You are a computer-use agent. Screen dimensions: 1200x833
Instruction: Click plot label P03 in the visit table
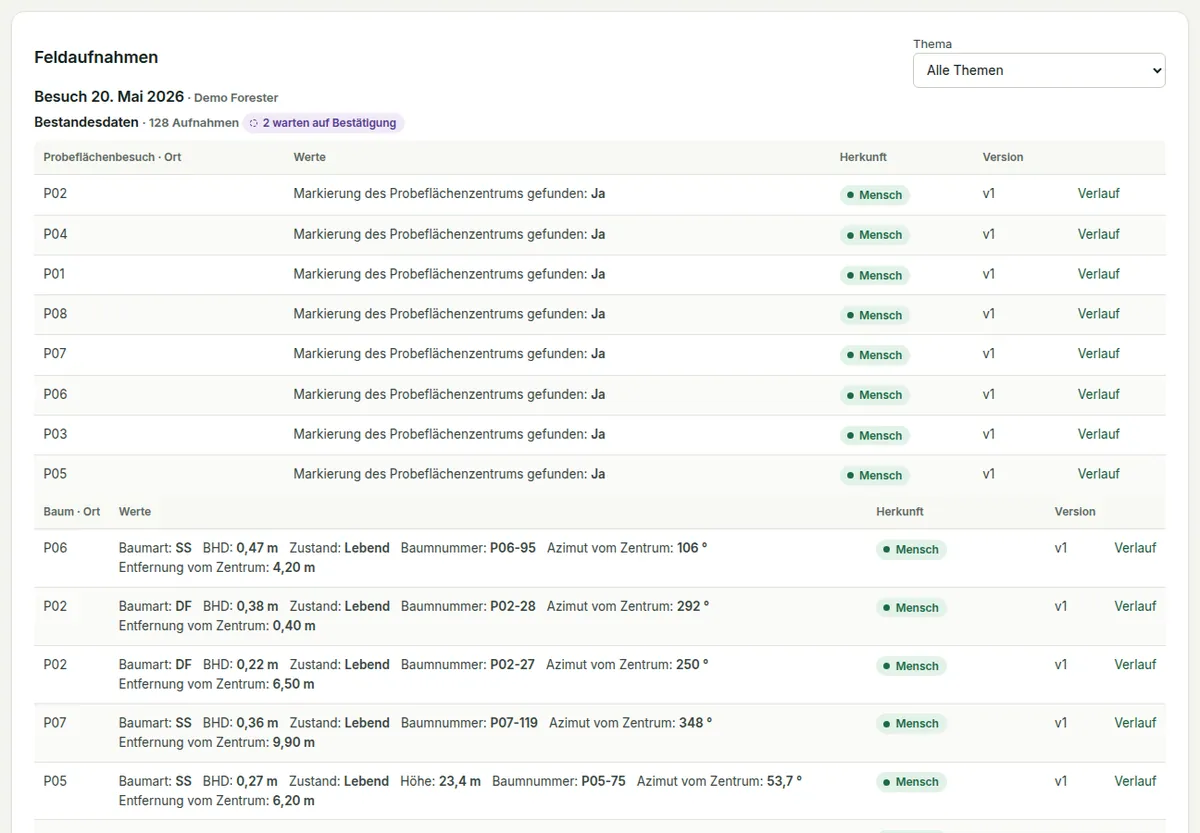(55, 434)
